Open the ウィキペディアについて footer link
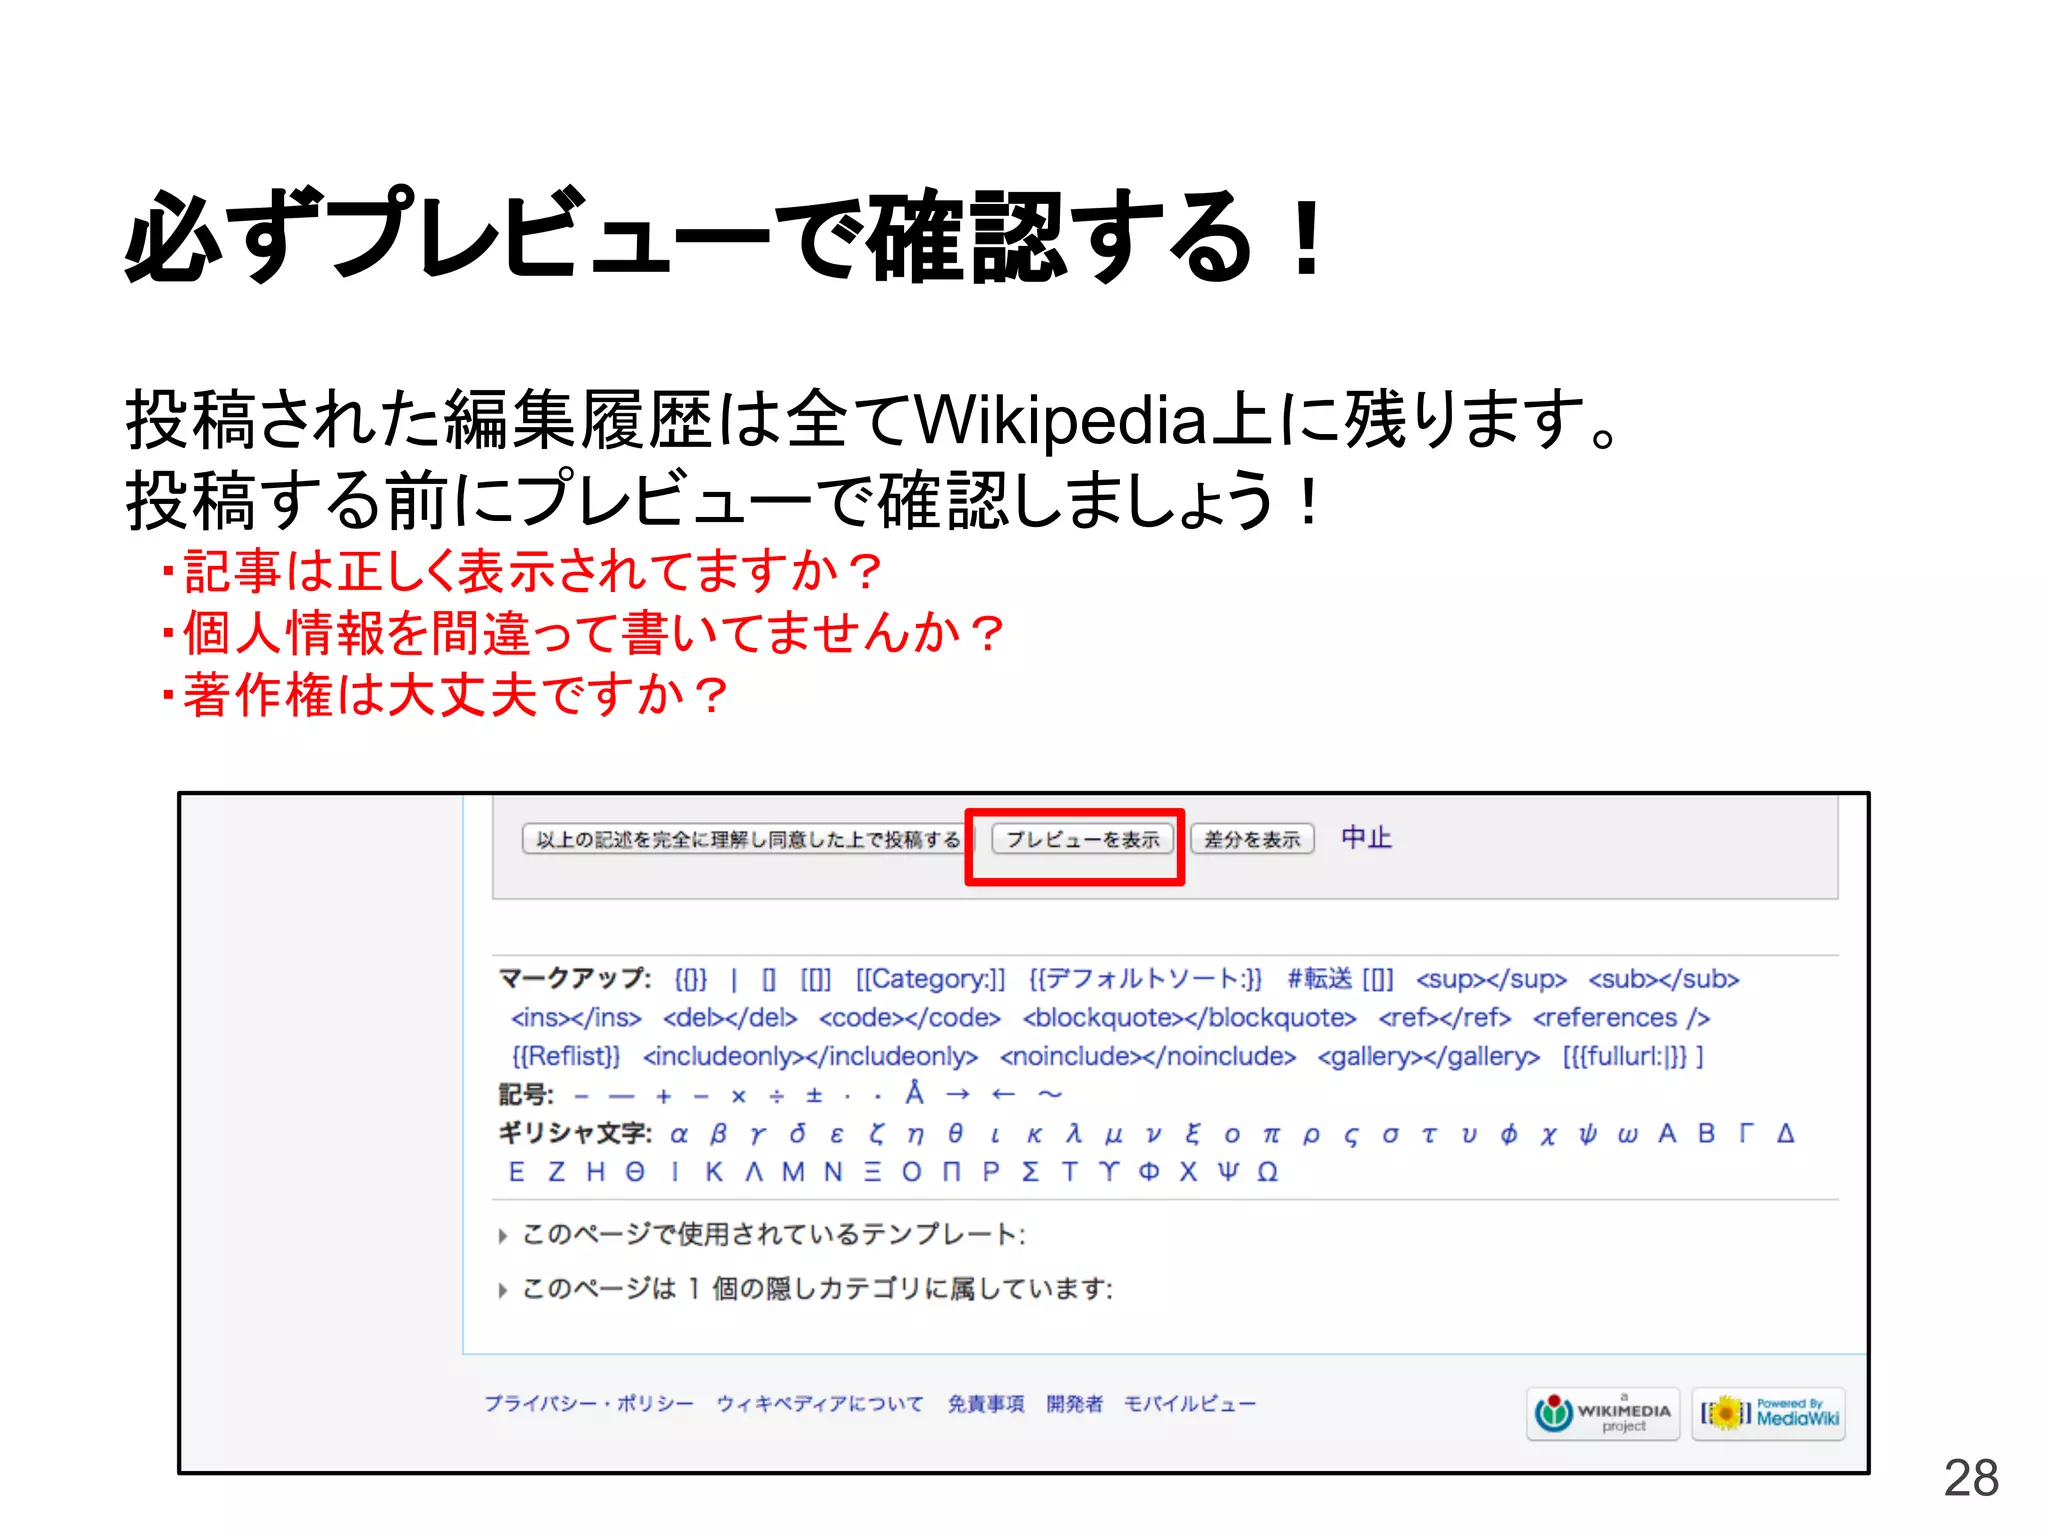 819,1404
